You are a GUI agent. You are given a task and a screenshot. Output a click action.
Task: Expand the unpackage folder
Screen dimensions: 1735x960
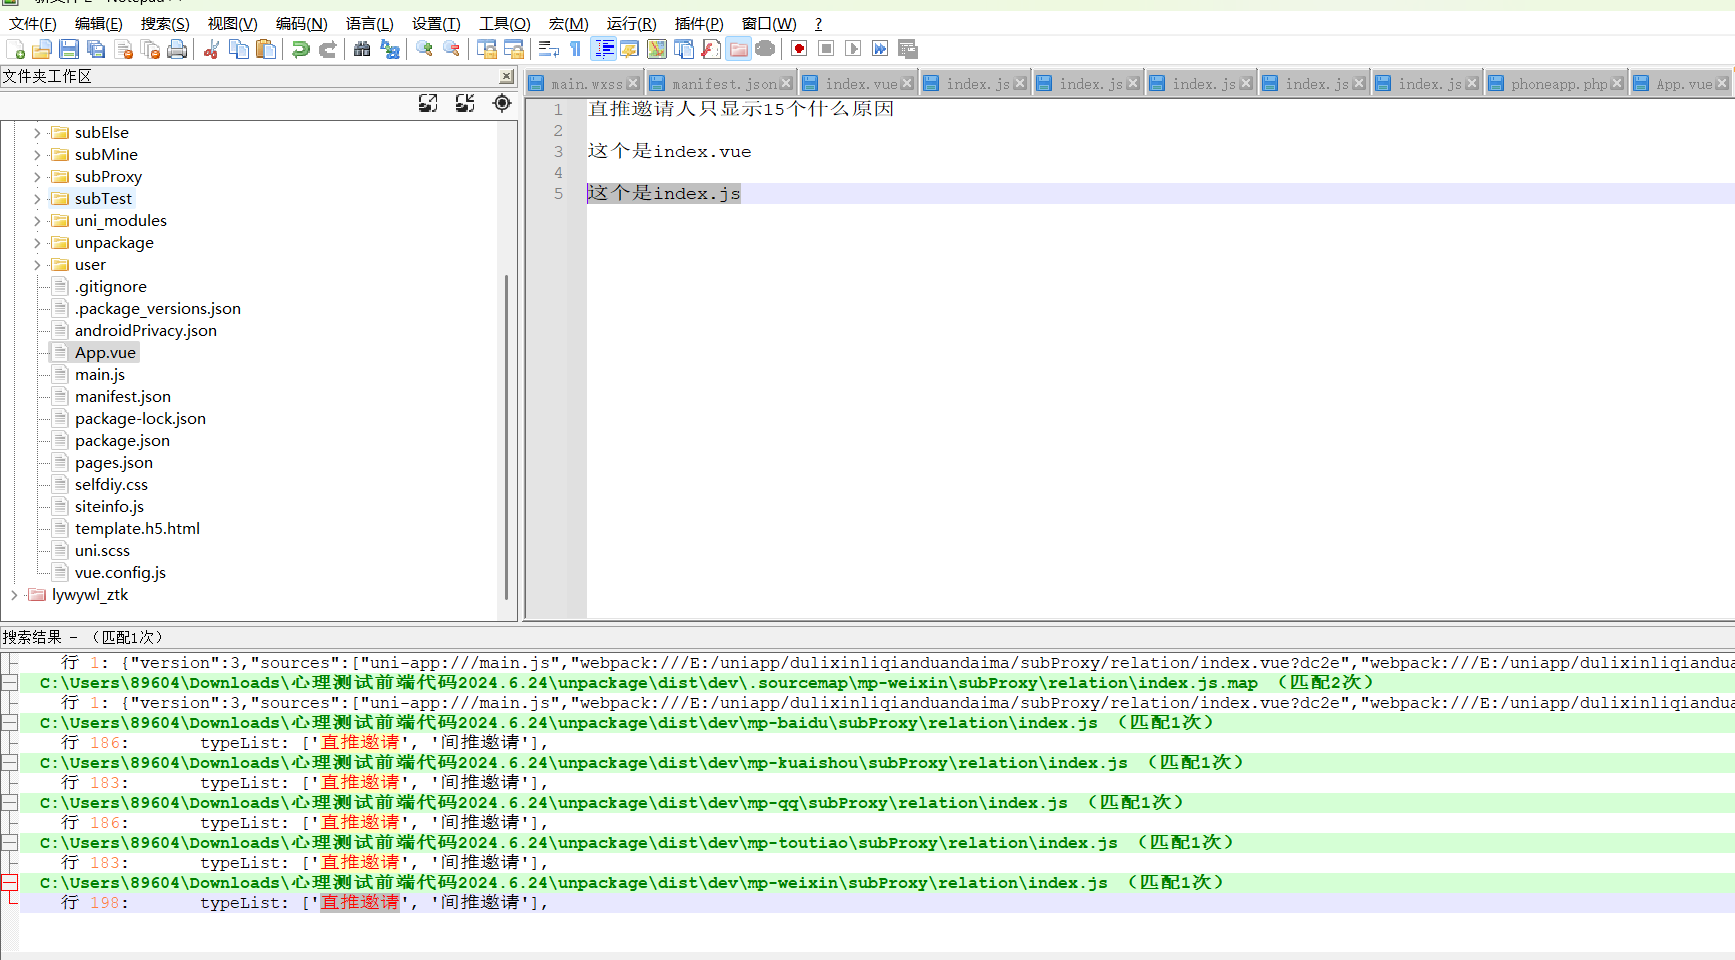click(37, 243)
